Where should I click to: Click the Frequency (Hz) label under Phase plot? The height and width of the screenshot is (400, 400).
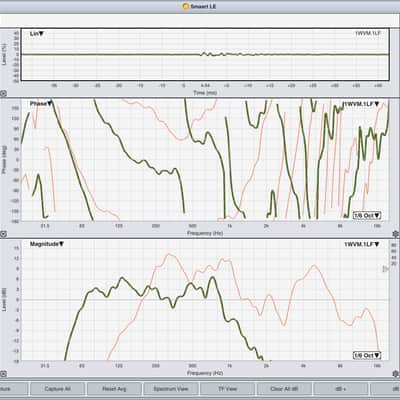pyautogui.click(x=205, y=233)
